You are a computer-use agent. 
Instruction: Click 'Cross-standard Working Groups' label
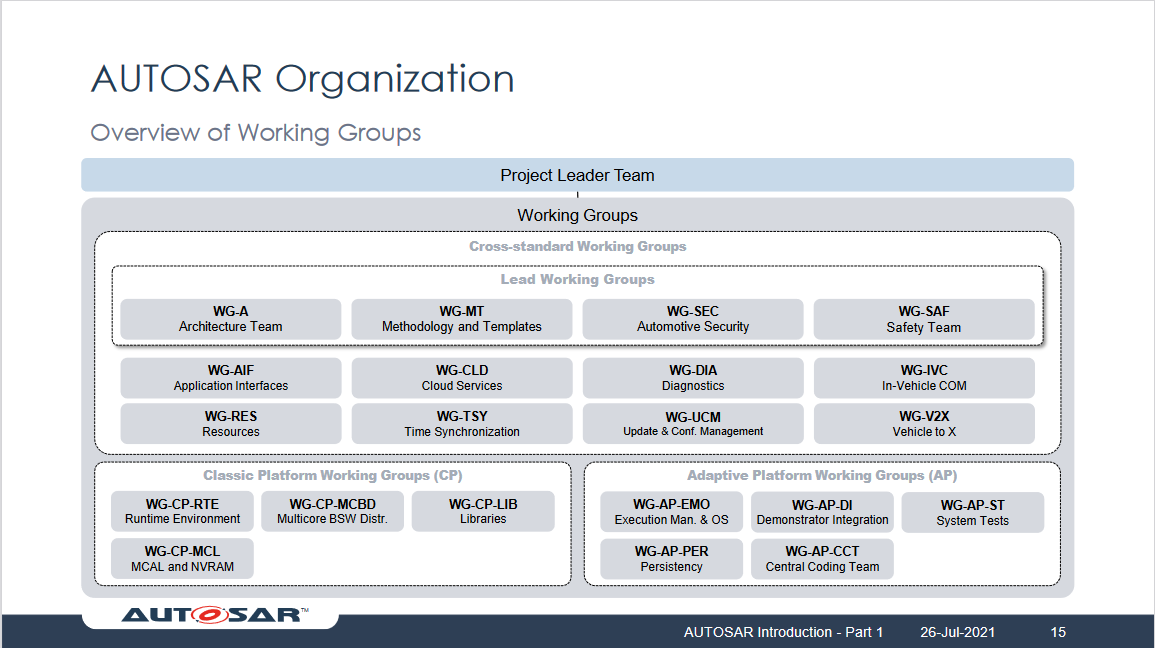[x=578, y=246]
